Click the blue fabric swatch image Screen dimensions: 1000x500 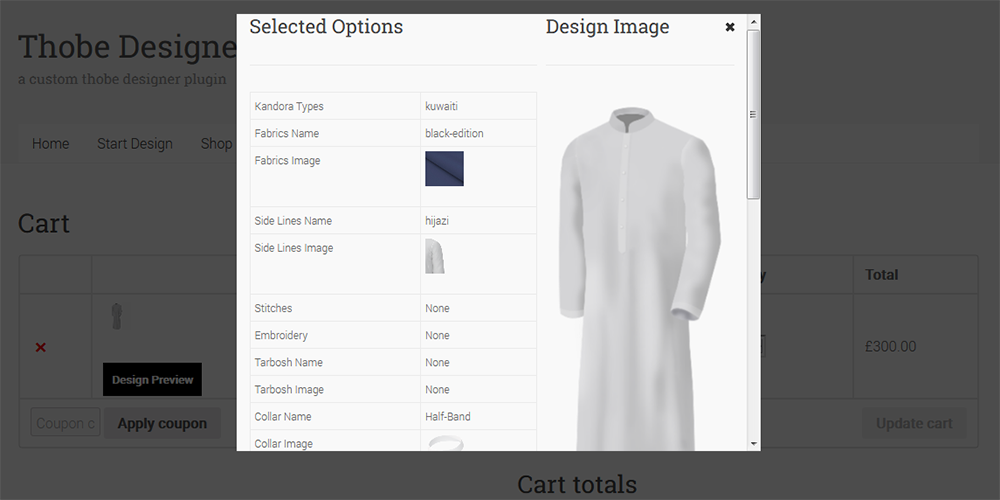click(x=445, y=168)
